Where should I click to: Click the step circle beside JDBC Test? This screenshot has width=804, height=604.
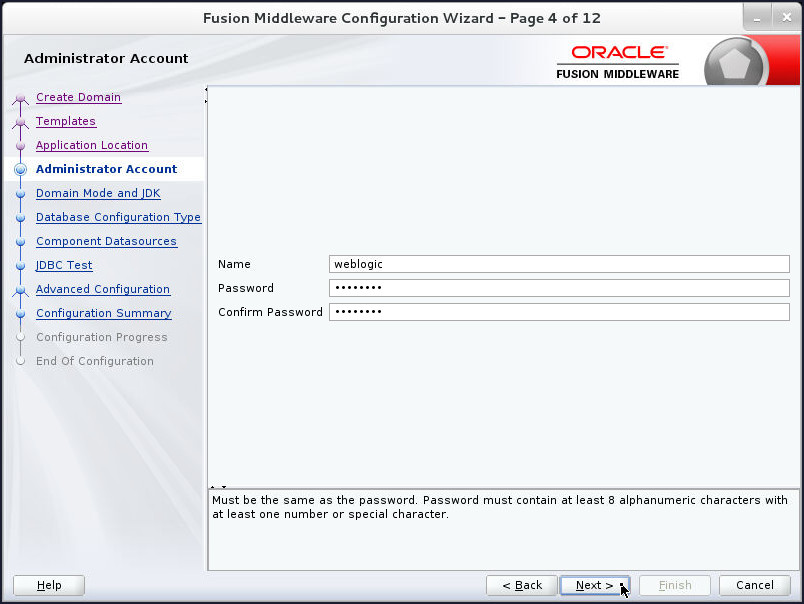click(21, 265)
